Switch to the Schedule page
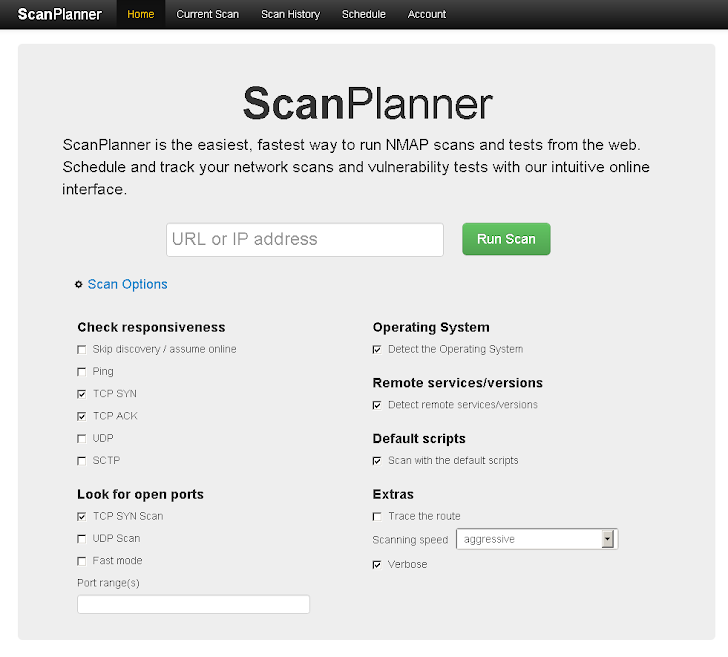The height and width of the screenshot is (657, 728). 364,15
